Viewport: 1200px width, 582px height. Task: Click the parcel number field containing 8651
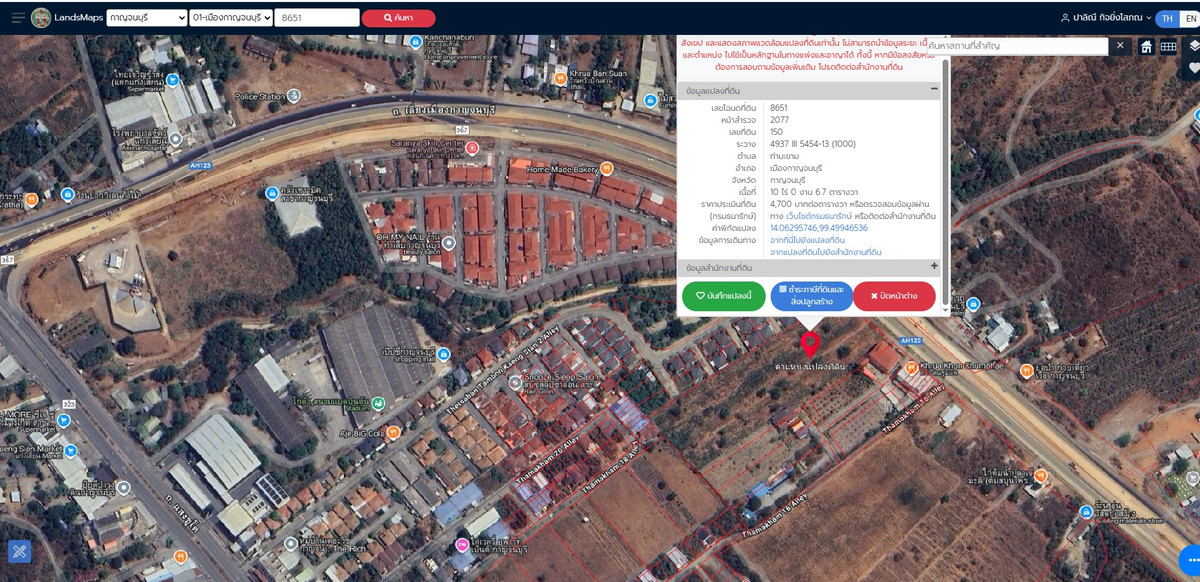pyautogui.click(x=317, y=18)
